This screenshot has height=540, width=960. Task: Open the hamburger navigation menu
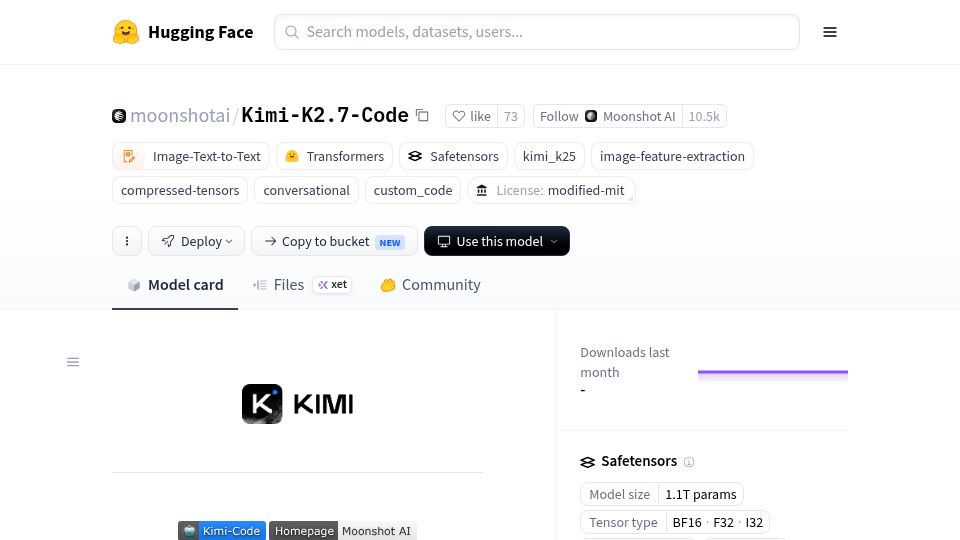click(830, 32)
